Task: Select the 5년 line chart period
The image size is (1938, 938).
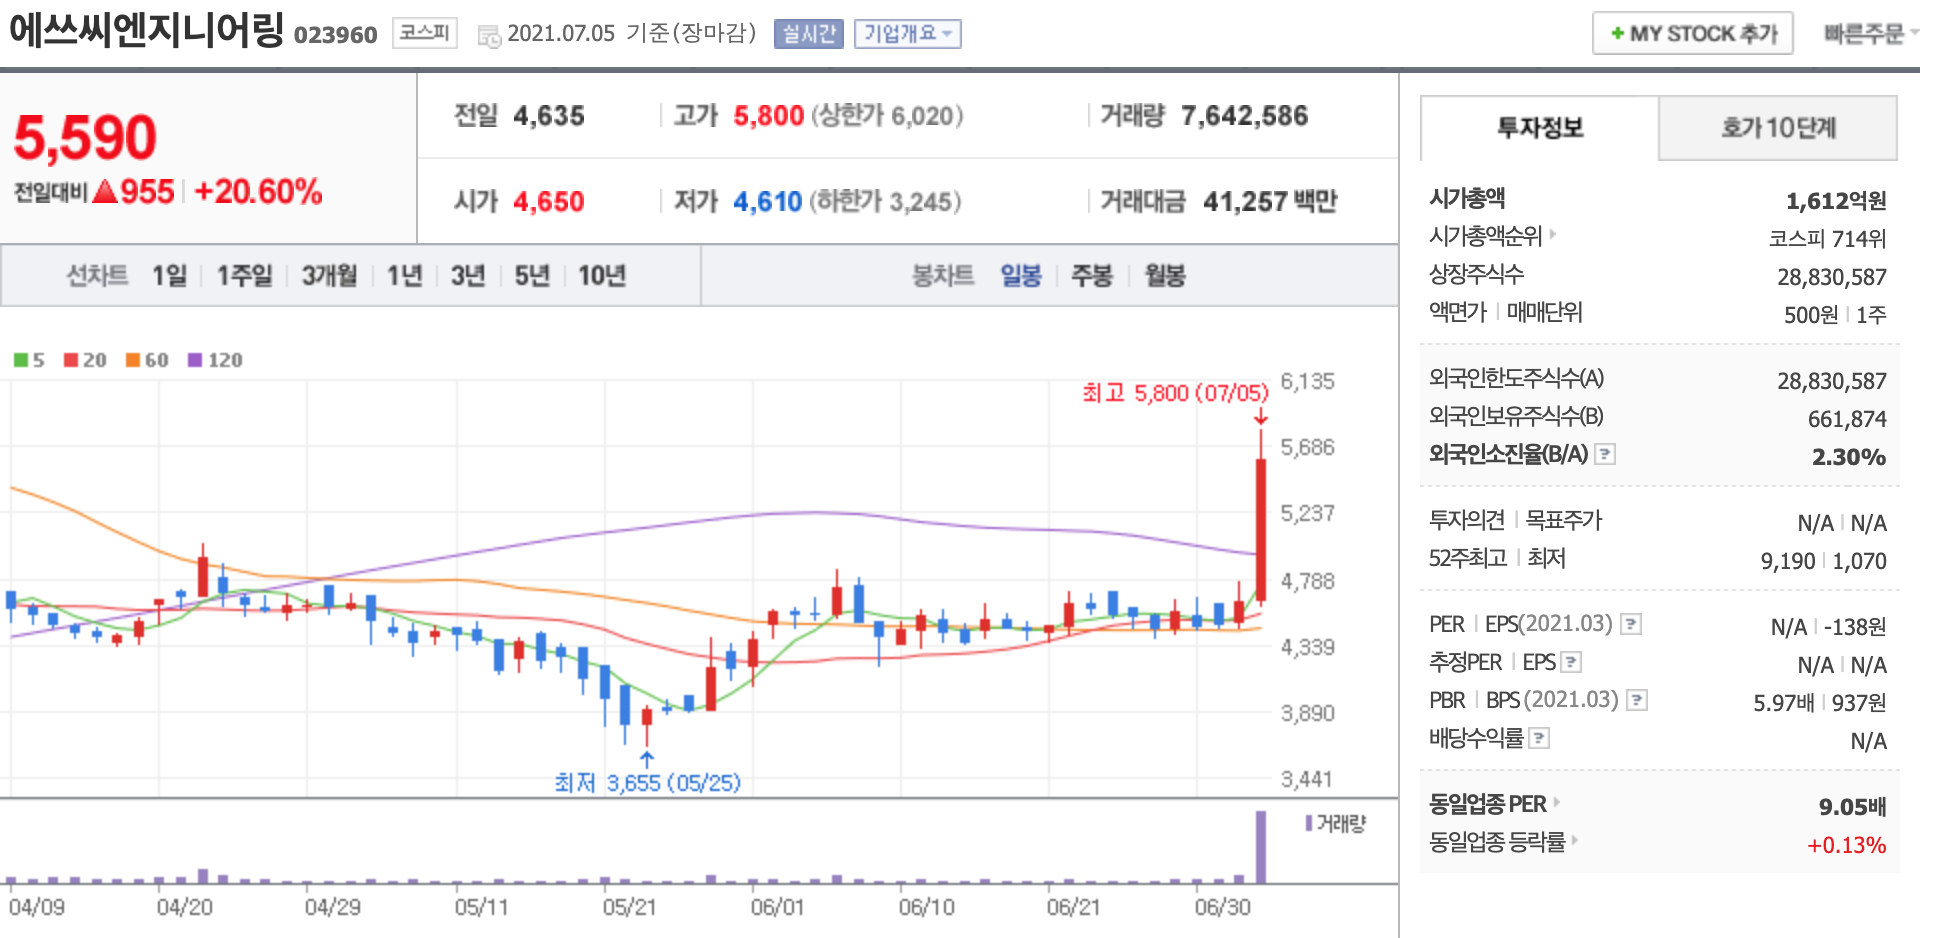Action: pos(532,275)
